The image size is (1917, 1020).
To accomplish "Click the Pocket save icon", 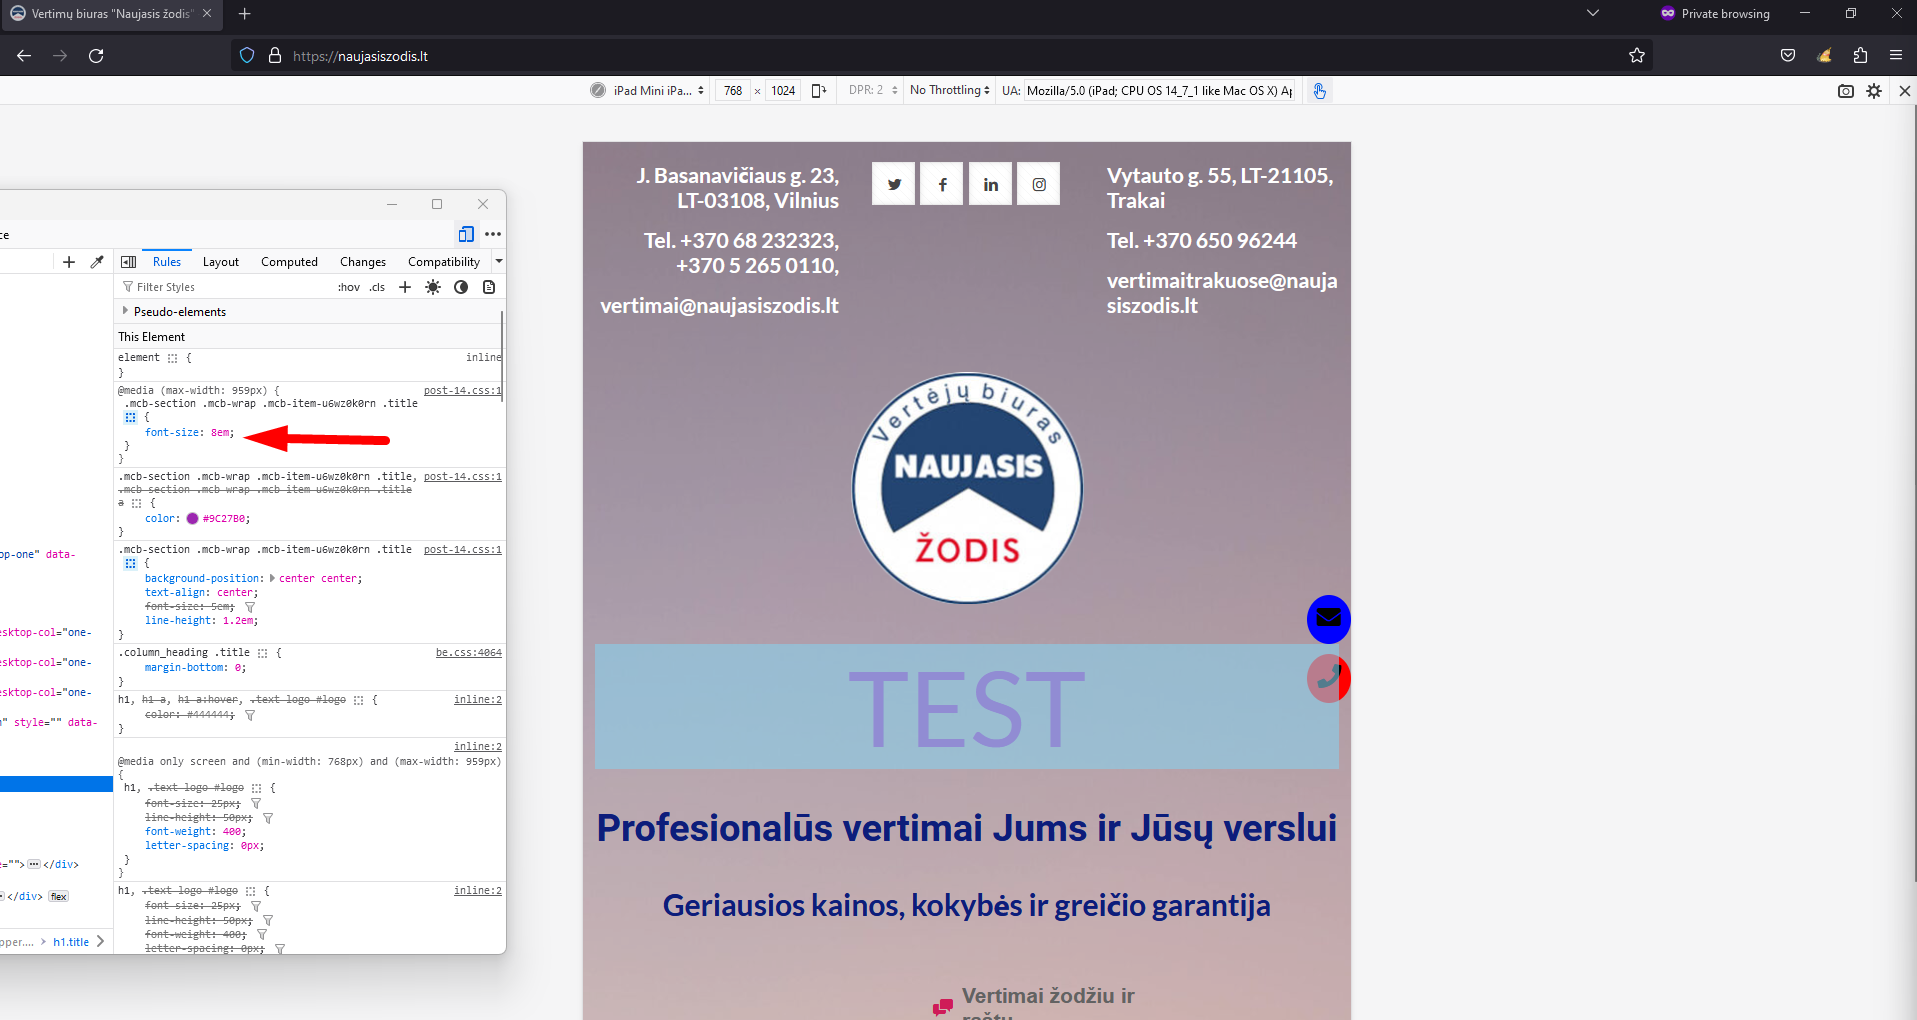I will click(x=1788, y=55).
